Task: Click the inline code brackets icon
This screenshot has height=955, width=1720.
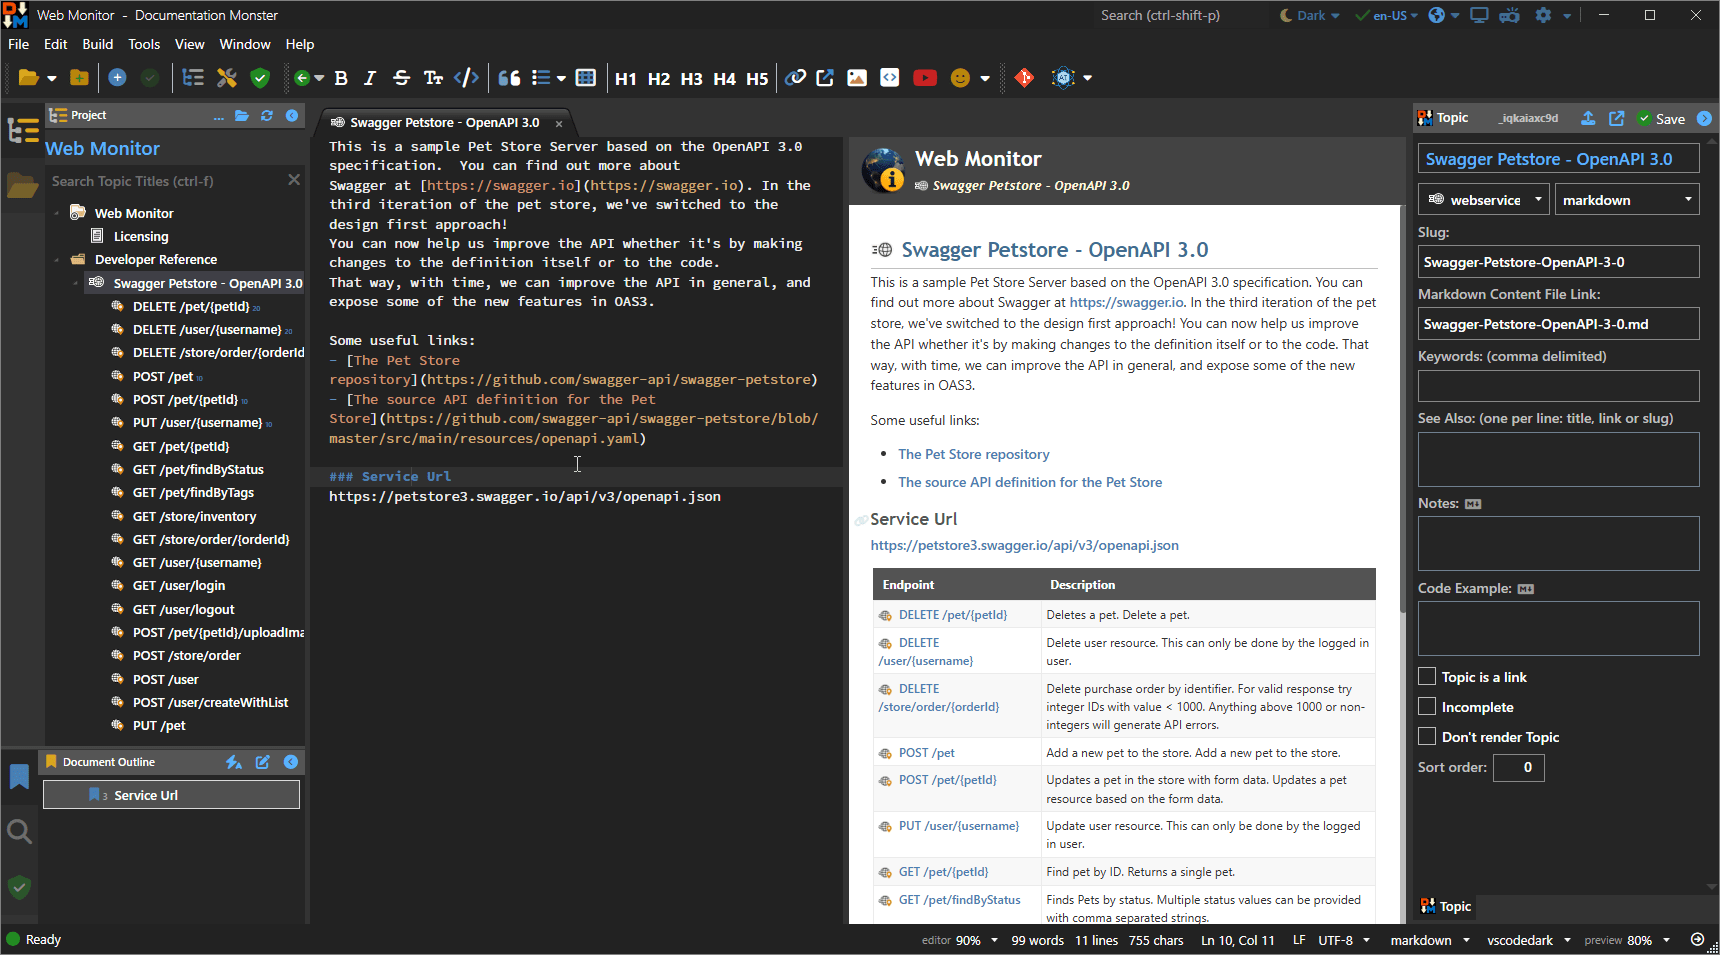Action: 466,78
